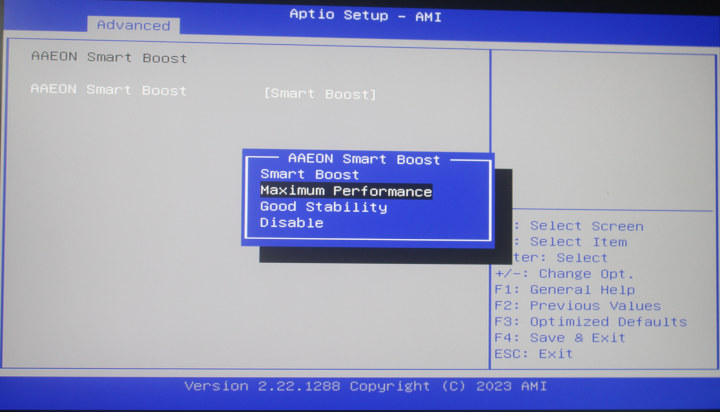The image size is (720, 412).
Task: Pick Good Stability from the popup
Action: [x=324, y=207]
